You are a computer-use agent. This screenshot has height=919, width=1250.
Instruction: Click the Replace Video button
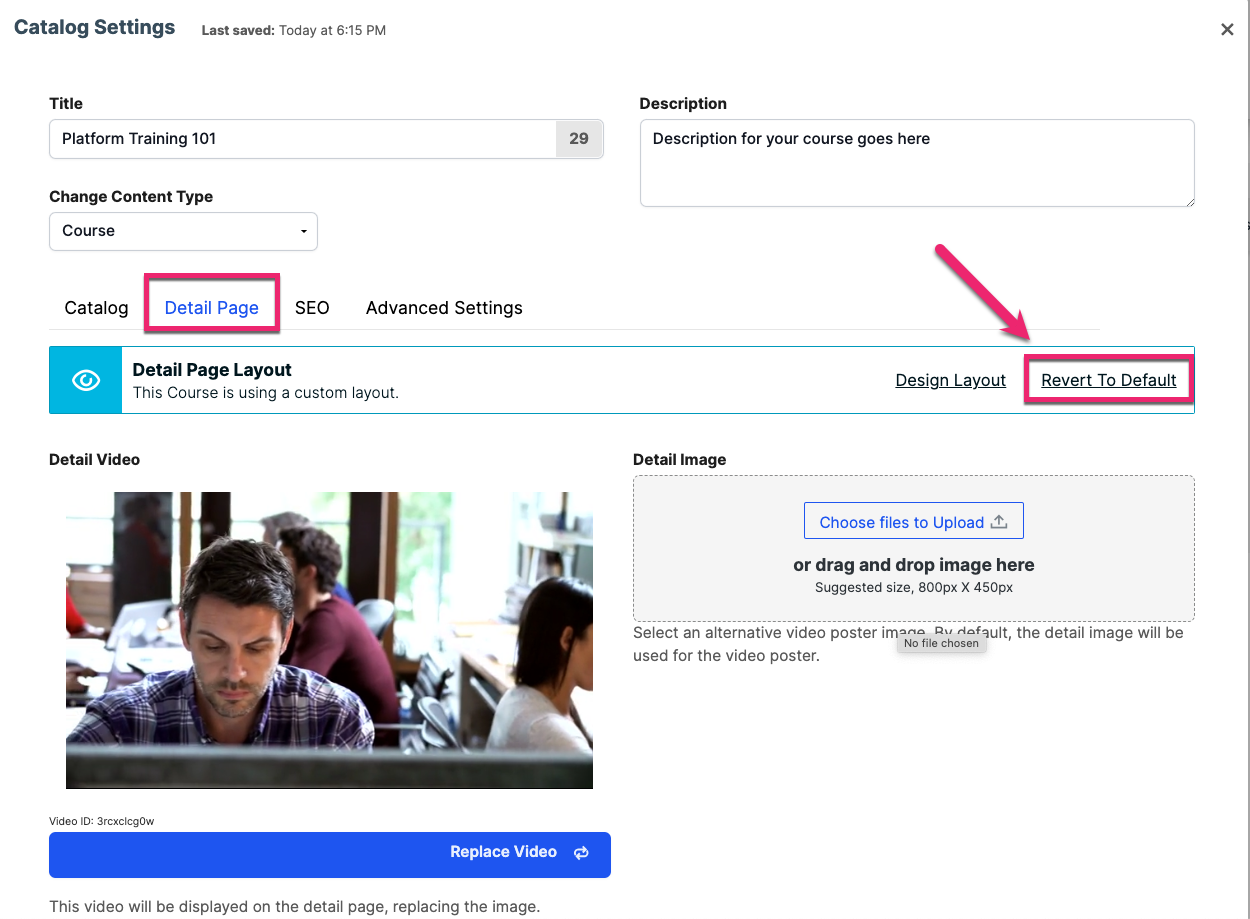(330, 855)
